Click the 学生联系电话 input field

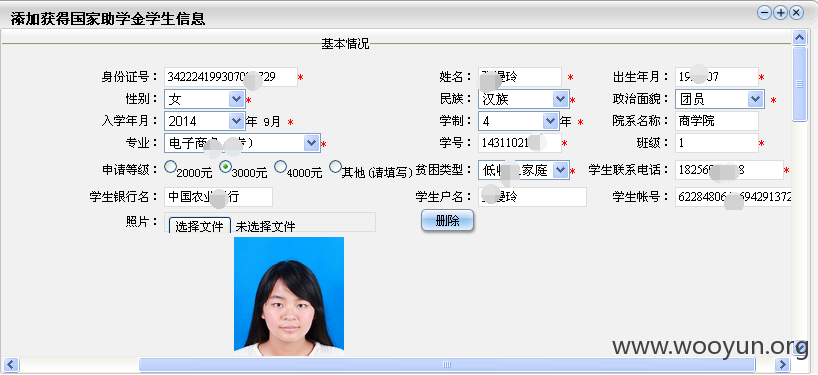tap(729, 170)
